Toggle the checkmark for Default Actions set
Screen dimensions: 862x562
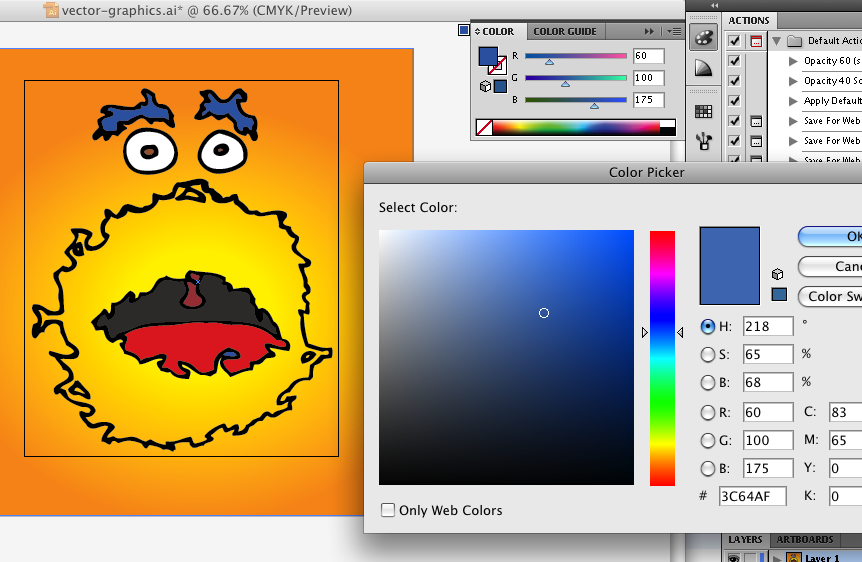pyautogui.click(x=735, y=41)
